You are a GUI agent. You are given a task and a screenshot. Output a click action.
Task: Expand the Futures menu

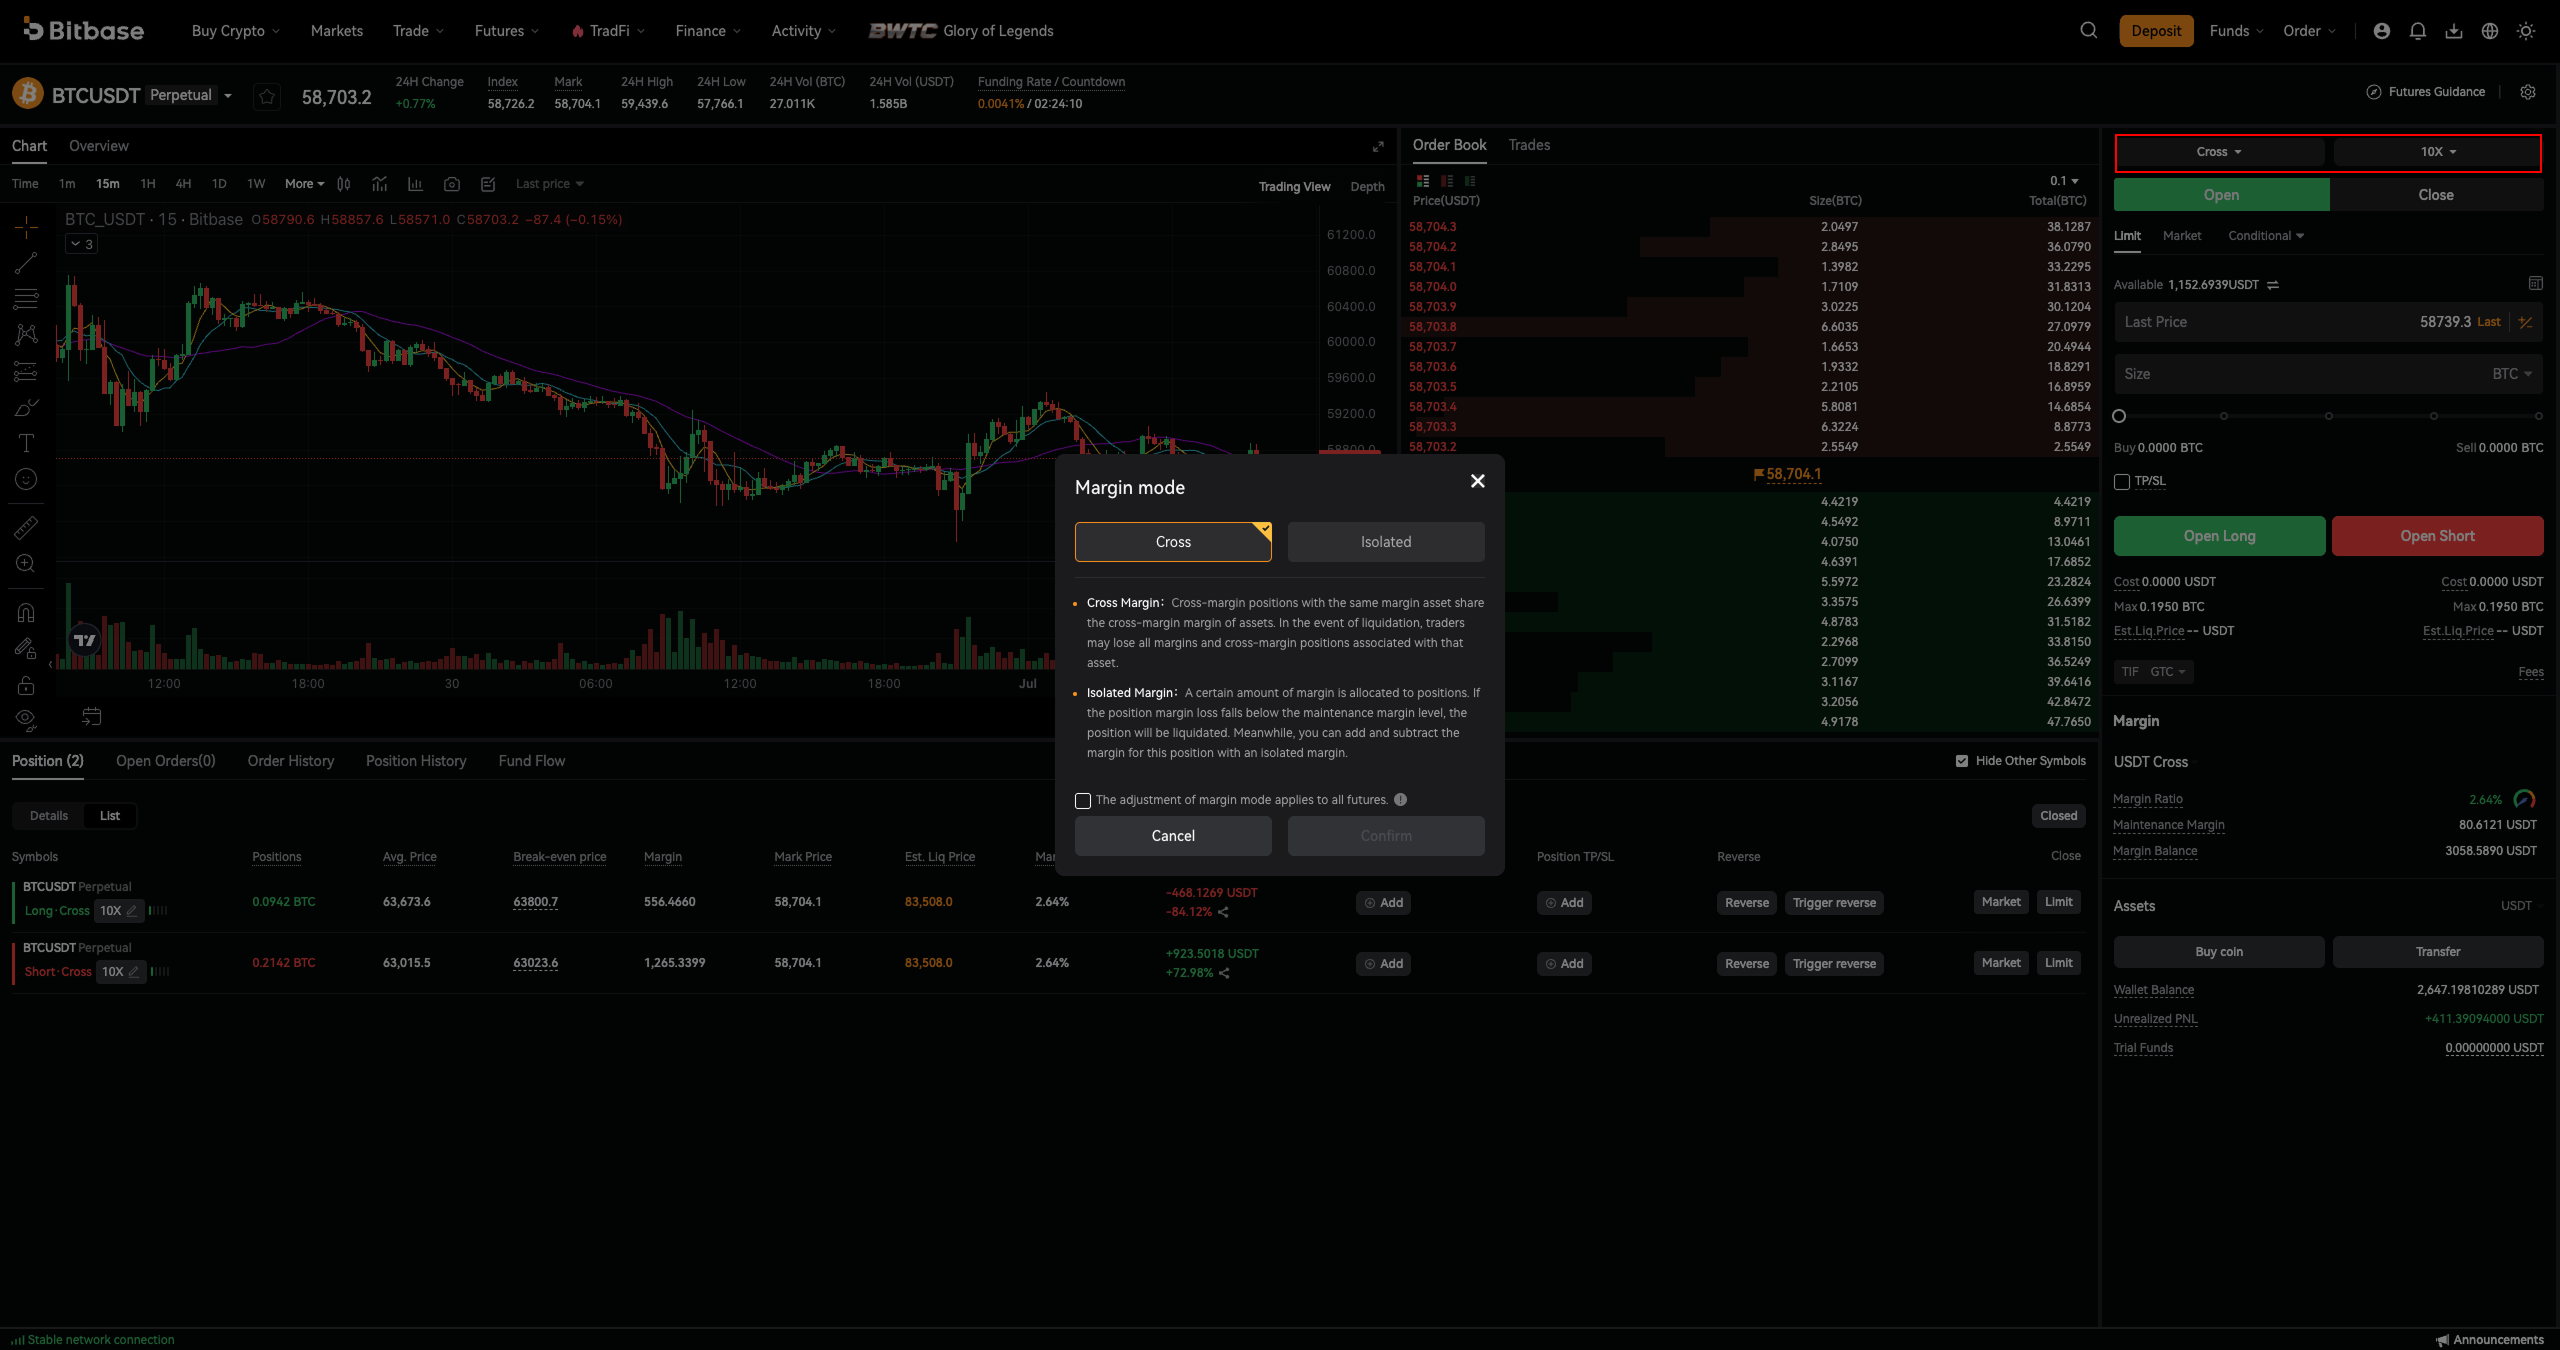[507, 31]
